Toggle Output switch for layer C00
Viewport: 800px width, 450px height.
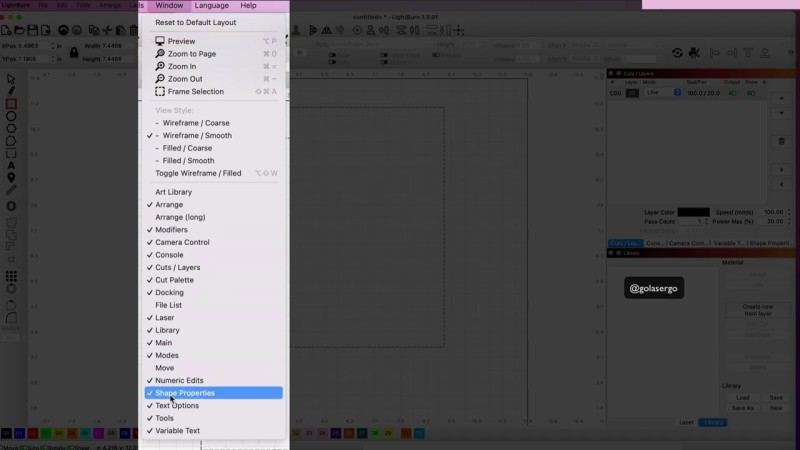(x=734, y=93)
